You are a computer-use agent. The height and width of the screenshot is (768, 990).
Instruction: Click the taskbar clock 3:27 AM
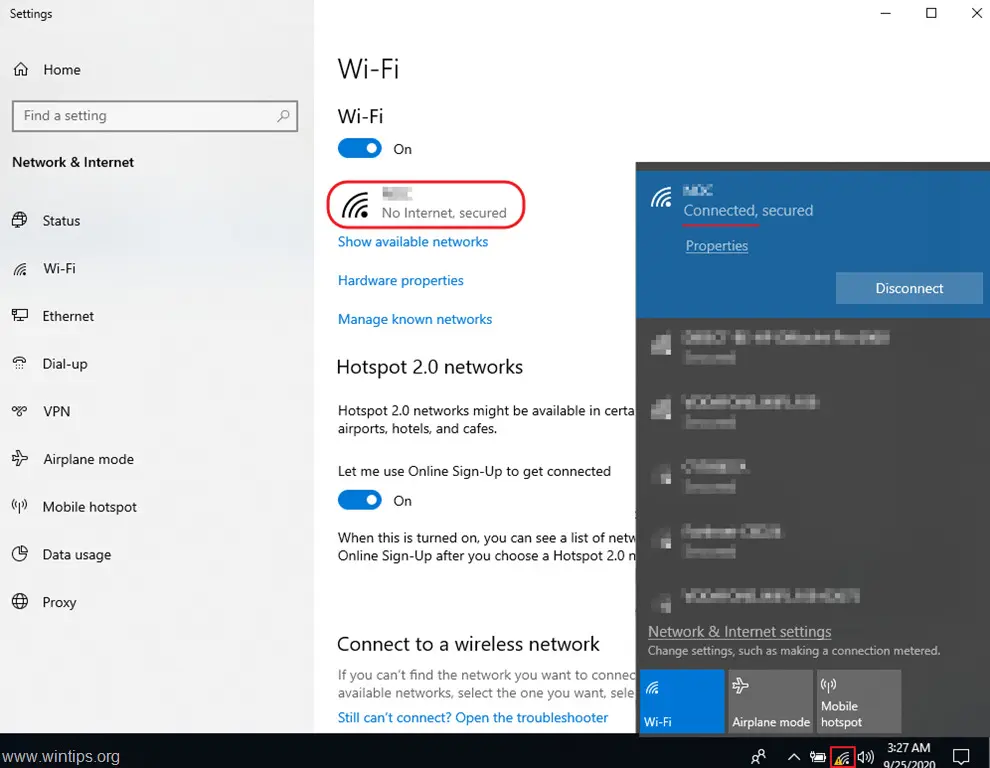909,748
